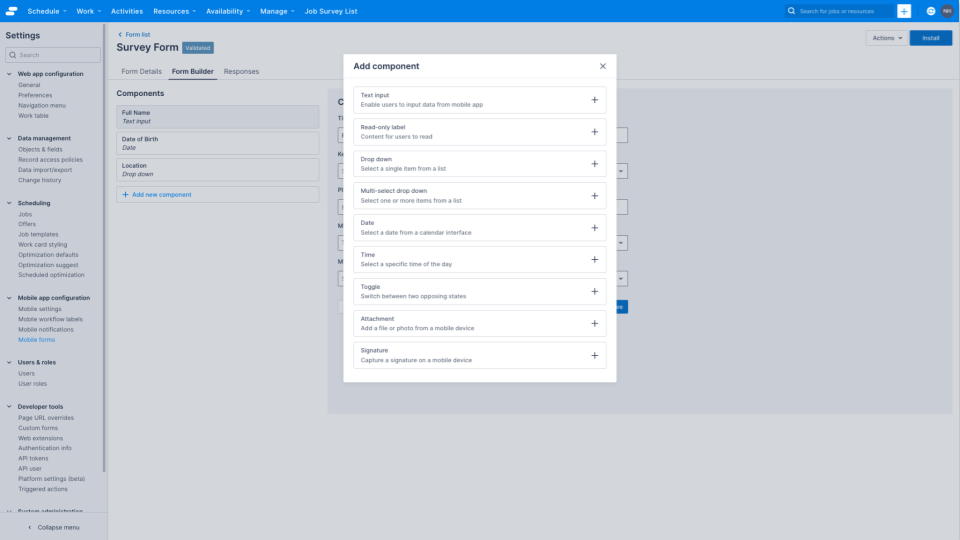Click the Settings search field
Screen dimensions: 960x540
pyautogui.click(x=54, y=55)
